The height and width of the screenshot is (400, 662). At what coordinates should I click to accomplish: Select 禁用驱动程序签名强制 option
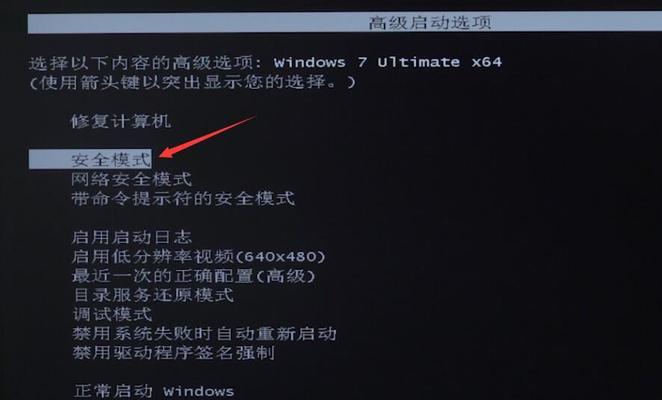(174, 352)
